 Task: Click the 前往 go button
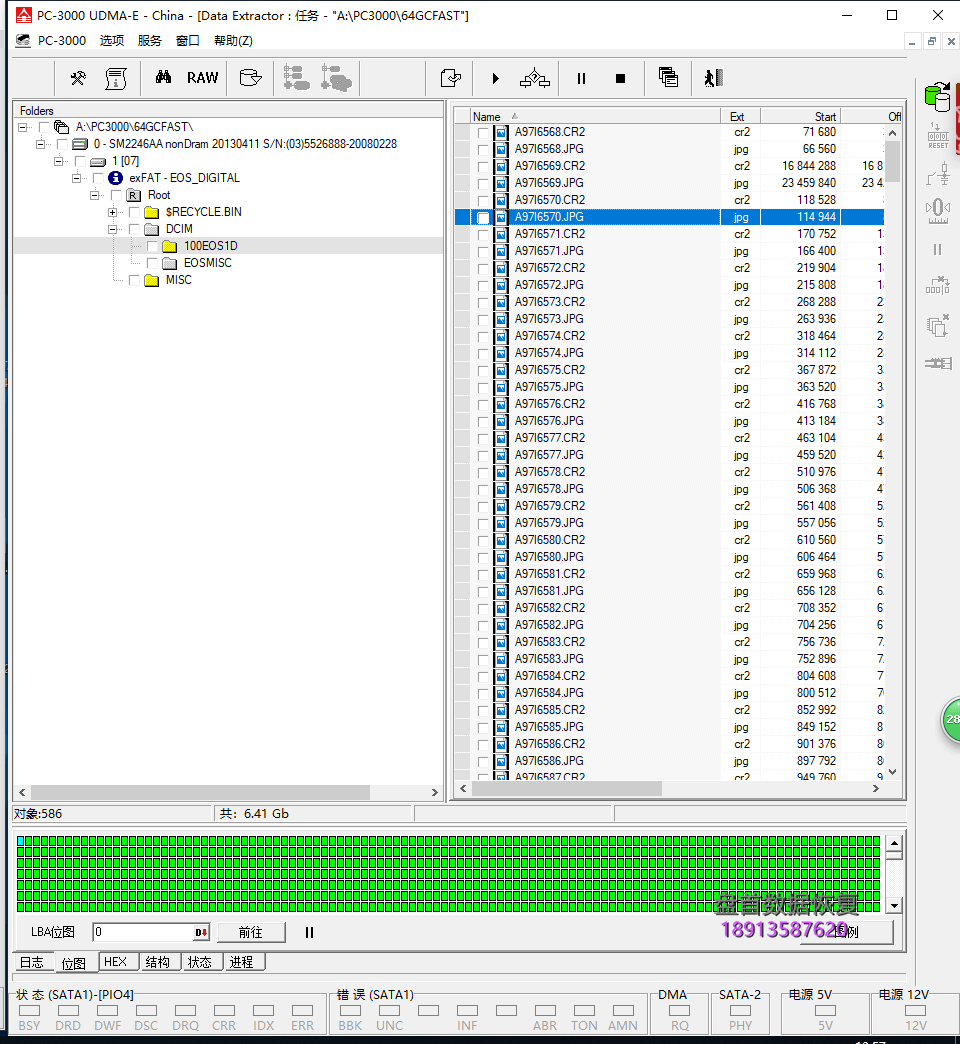pos(251,932)
